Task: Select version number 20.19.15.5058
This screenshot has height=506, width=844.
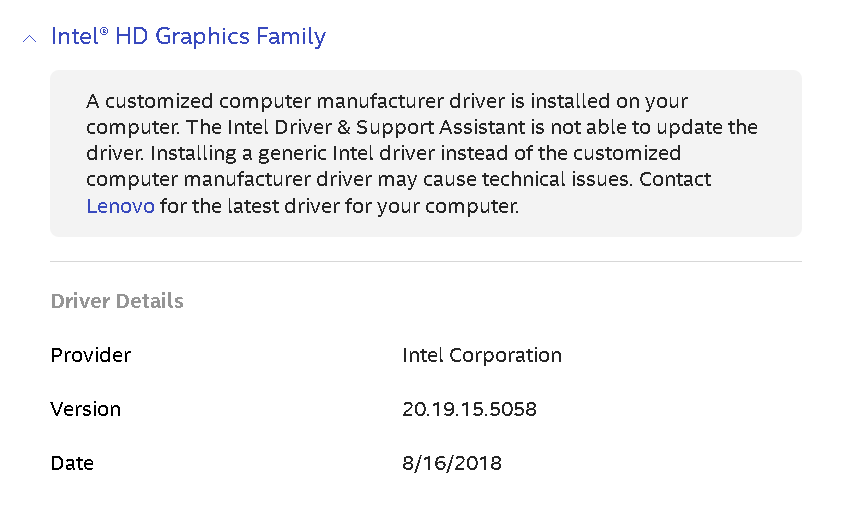Action: [469, 409]
